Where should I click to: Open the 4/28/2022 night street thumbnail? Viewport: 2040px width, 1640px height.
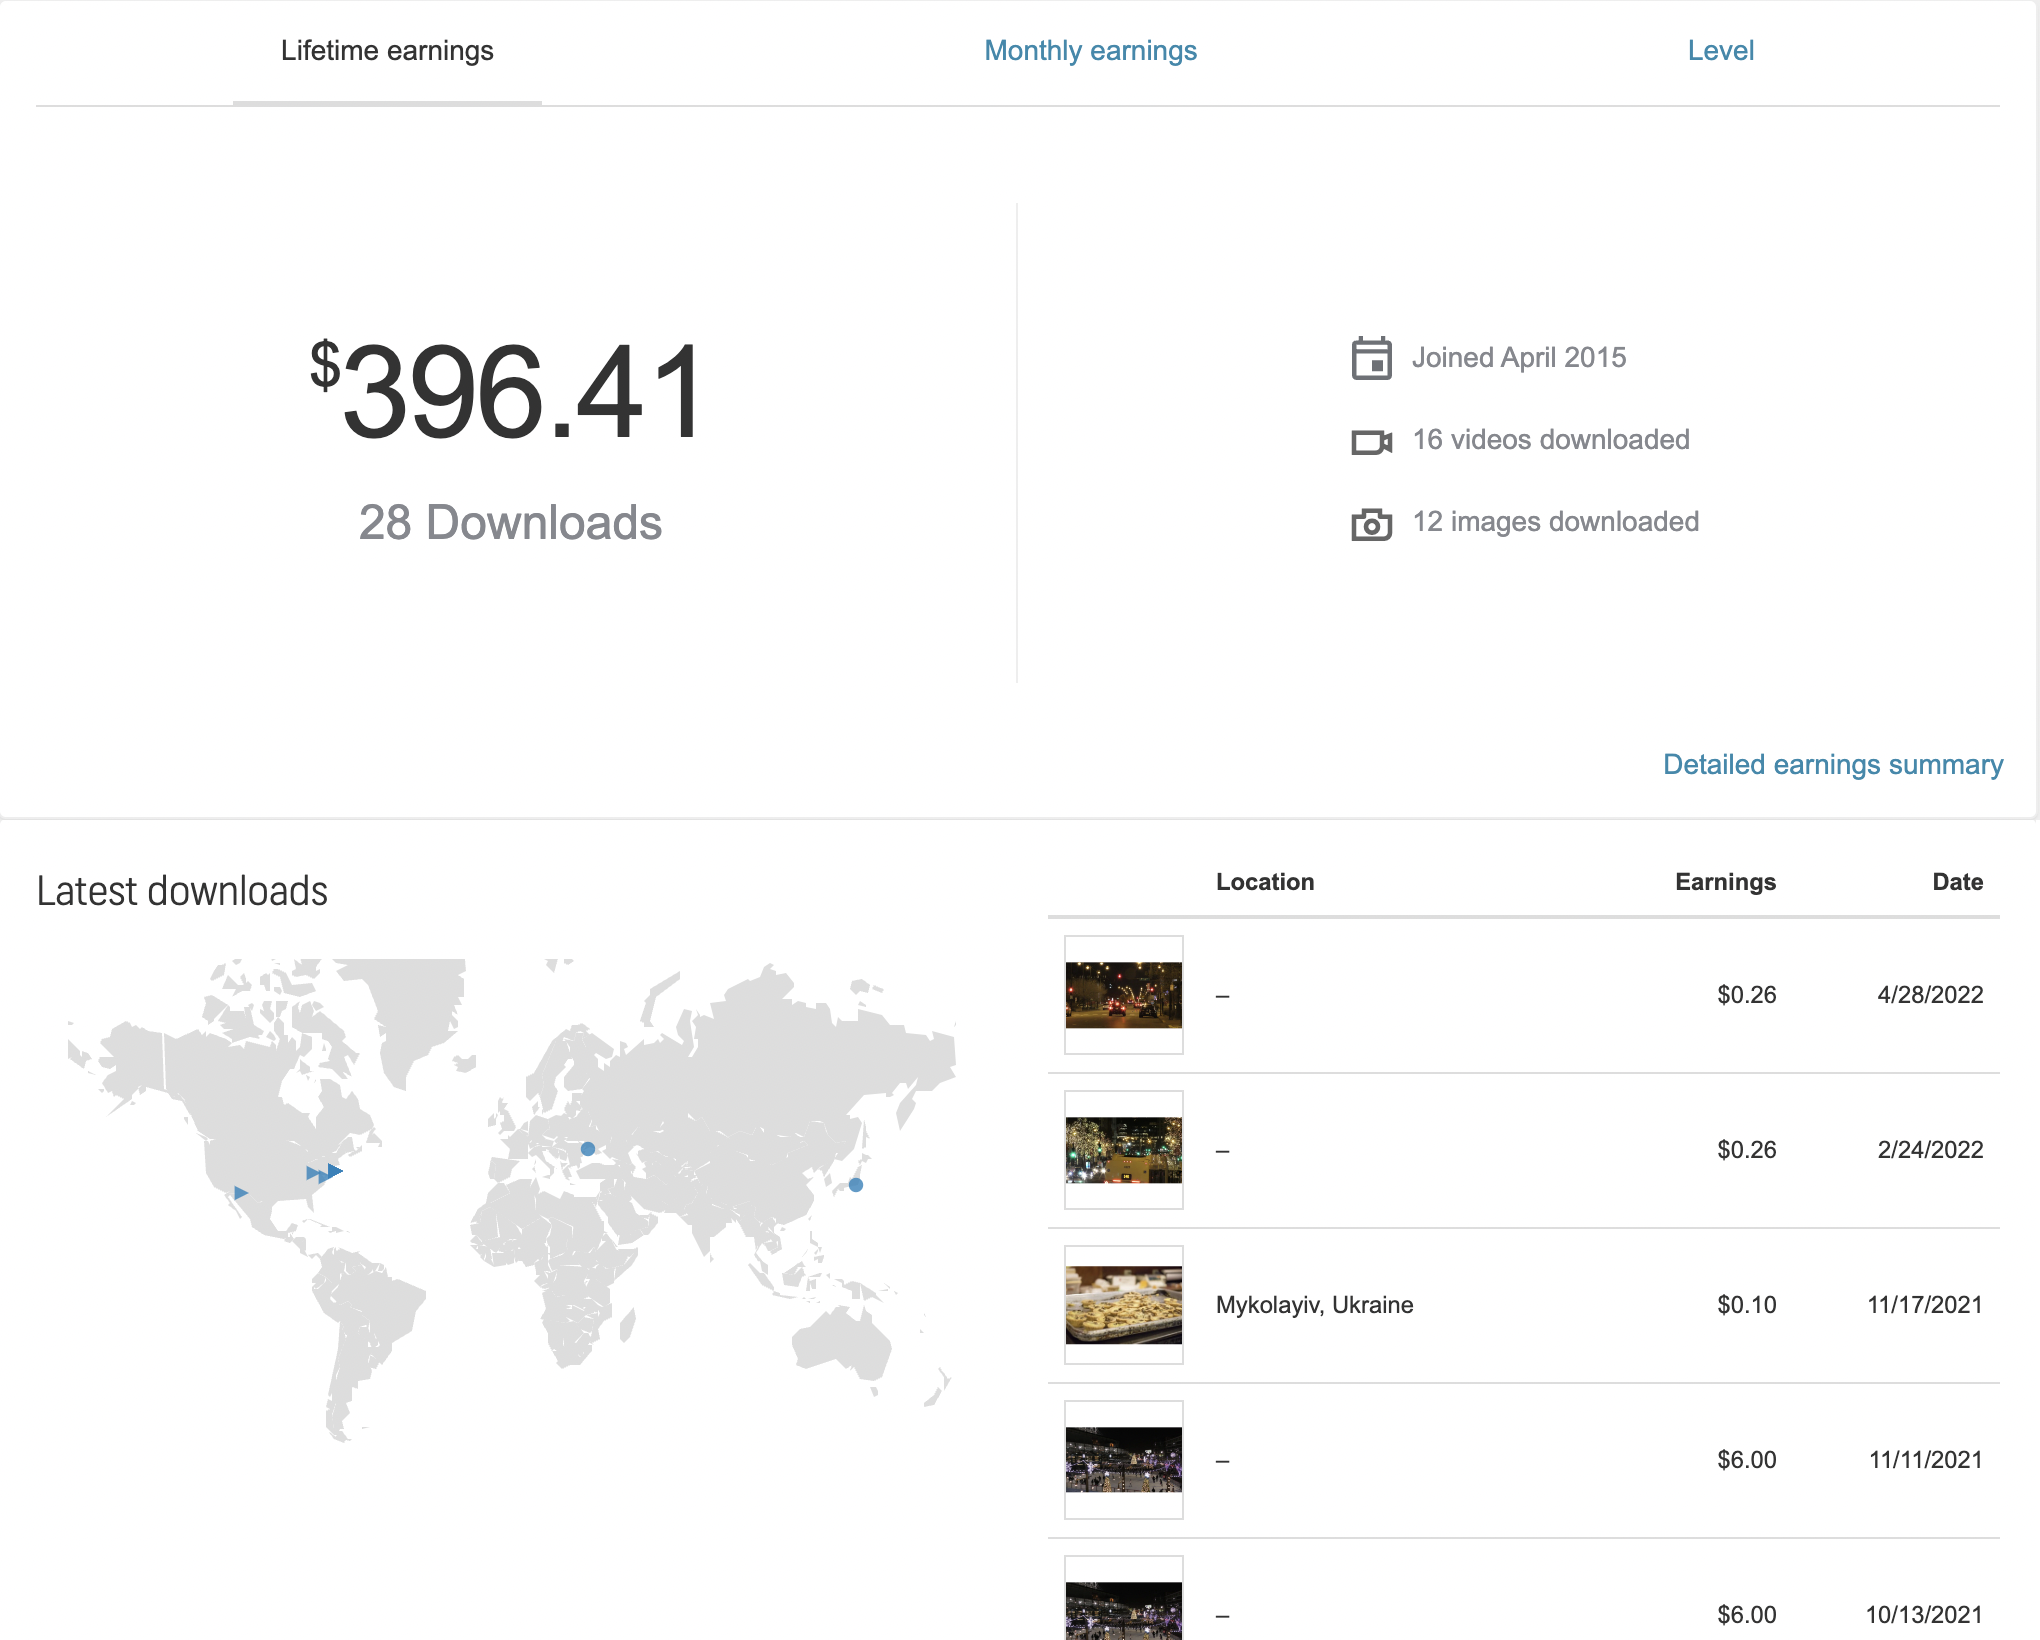pos(1124,995)
